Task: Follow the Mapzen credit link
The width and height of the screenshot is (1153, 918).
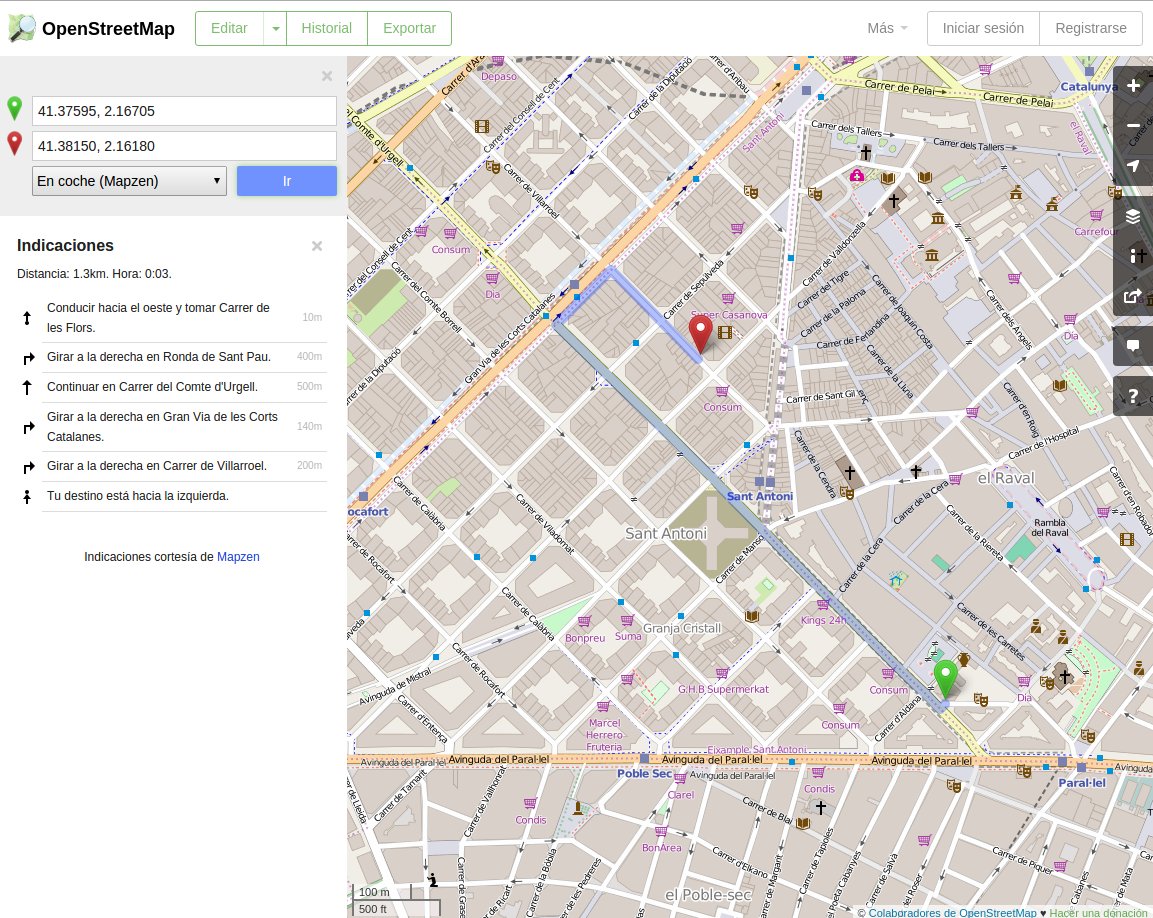Action: click(x=238, y=557)
